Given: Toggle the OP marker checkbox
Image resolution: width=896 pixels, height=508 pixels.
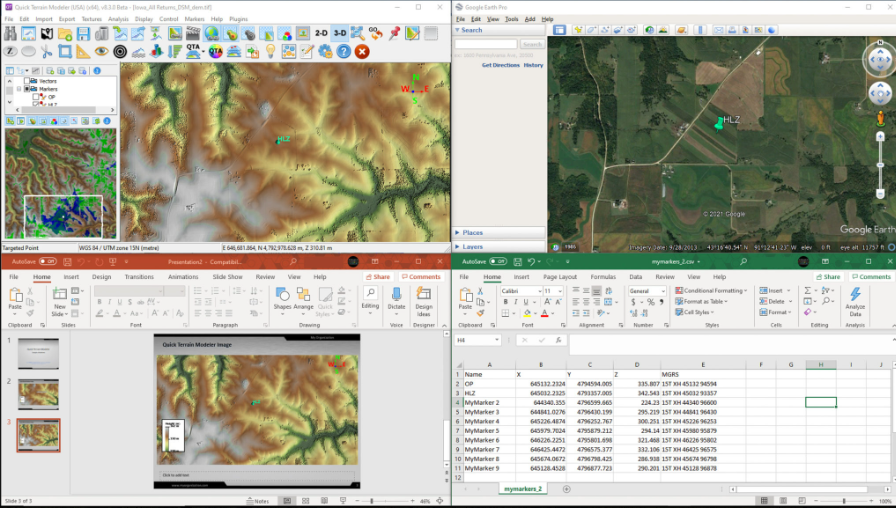Looking at the screenshot, I should [37, 96].
